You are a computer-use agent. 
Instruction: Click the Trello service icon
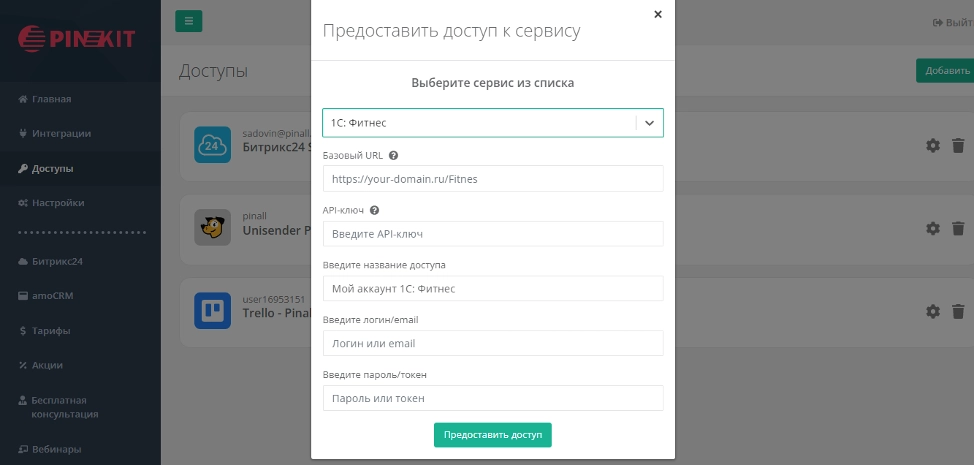[212, 311]
